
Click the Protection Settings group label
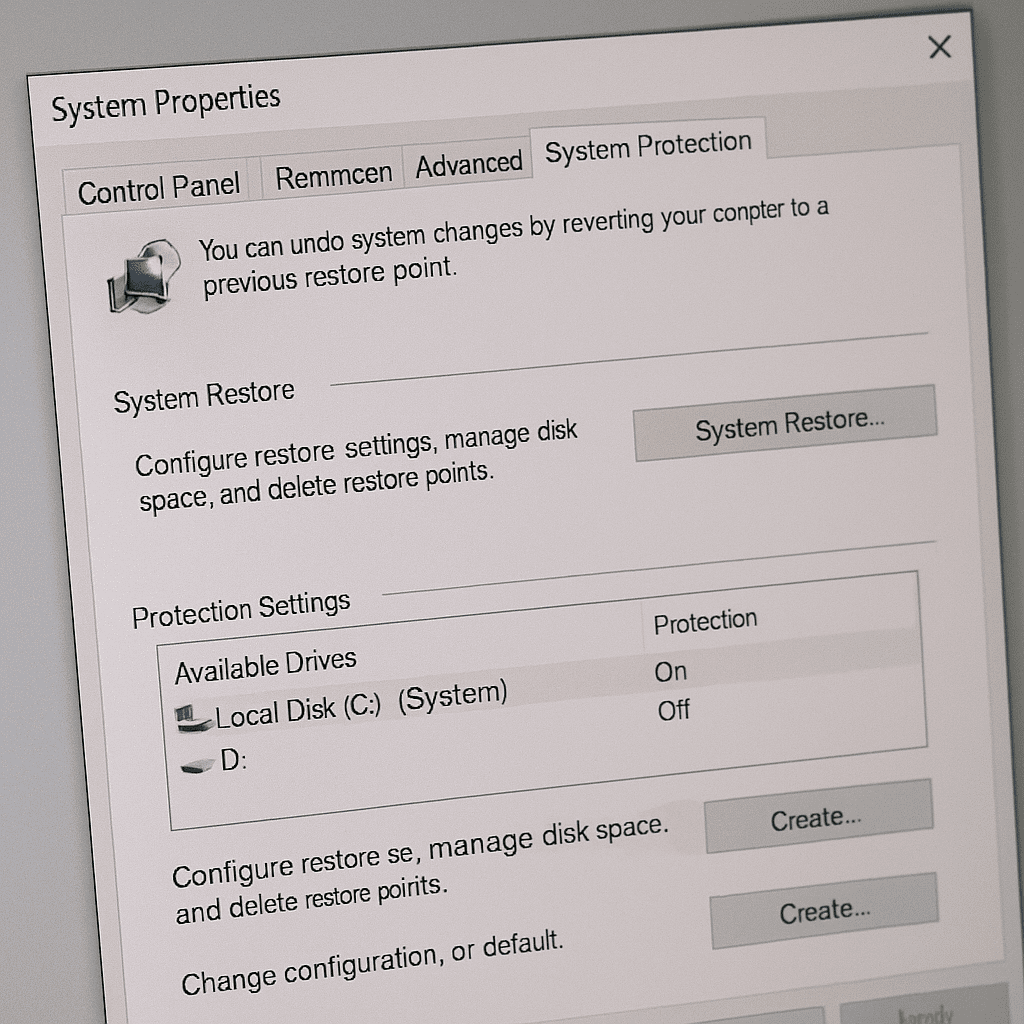tap(241, 609)
